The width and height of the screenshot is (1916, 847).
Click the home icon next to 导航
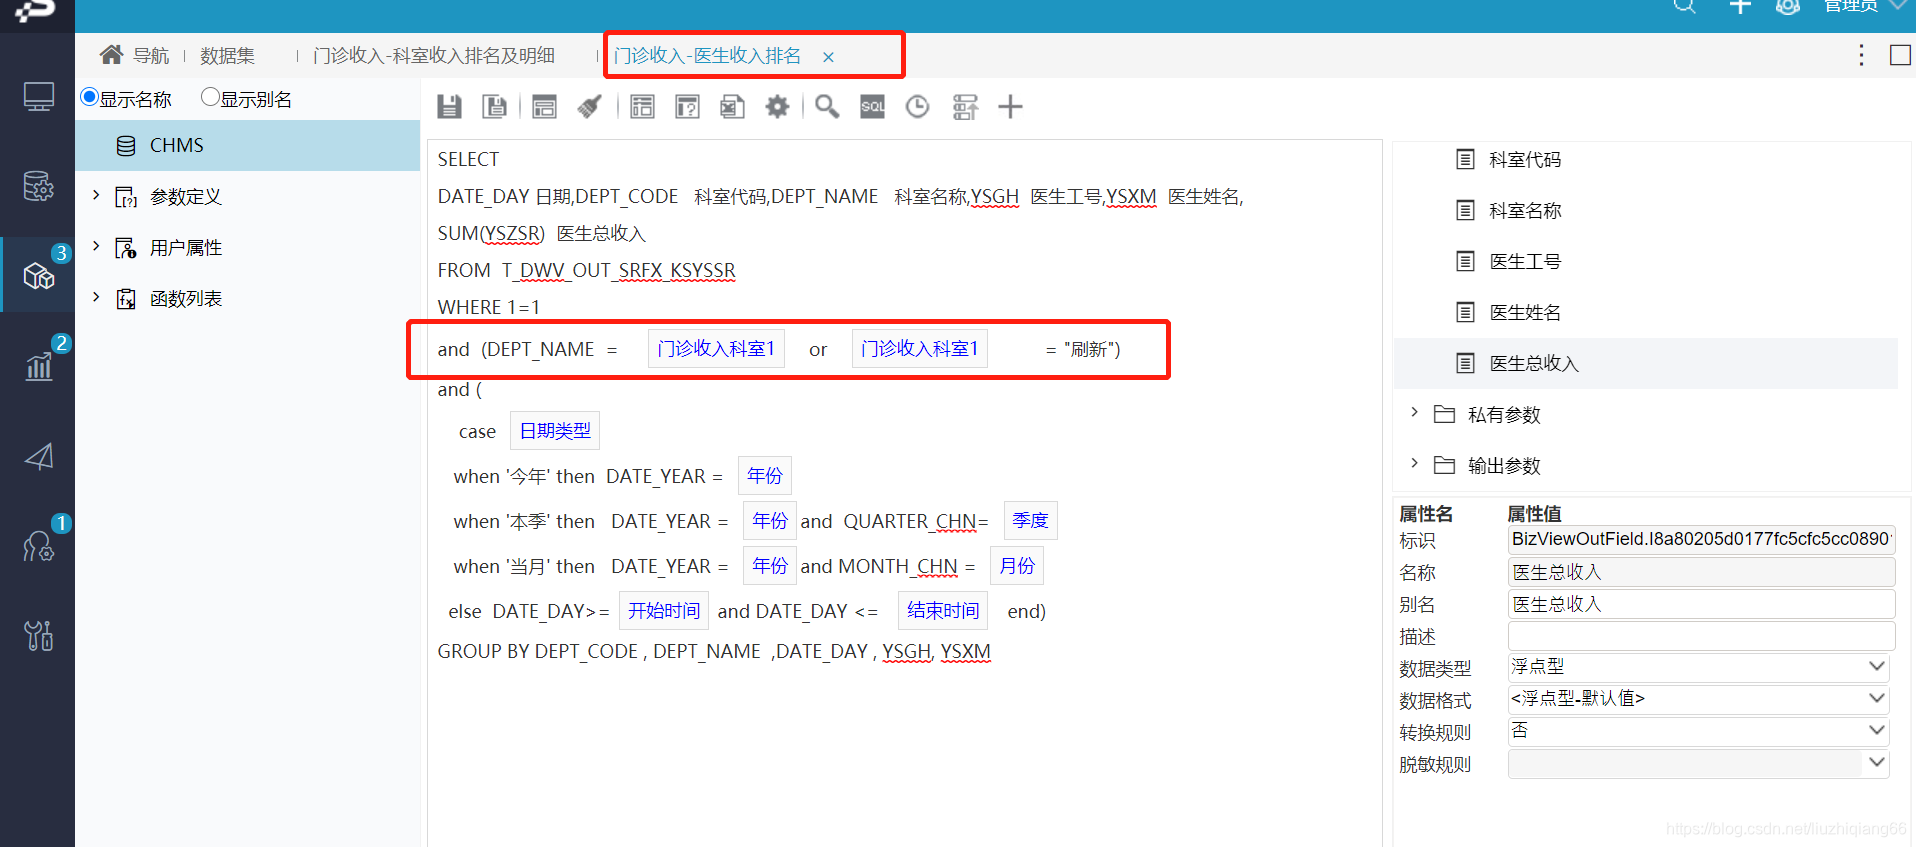pyautogui.click(x=111, y=54)
